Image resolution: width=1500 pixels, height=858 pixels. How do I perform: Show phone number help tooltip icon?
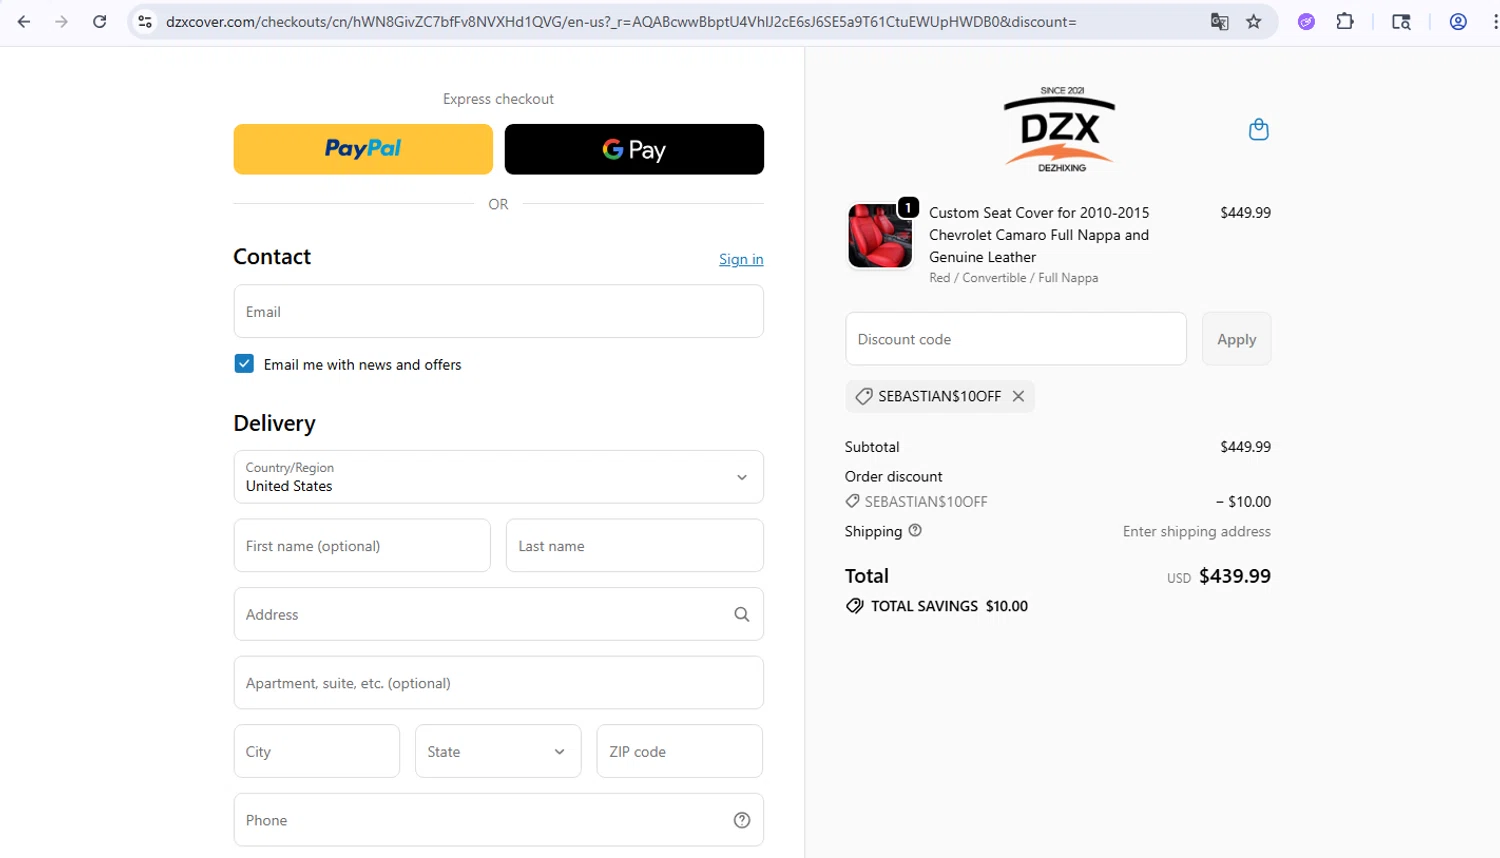[742, 820]
